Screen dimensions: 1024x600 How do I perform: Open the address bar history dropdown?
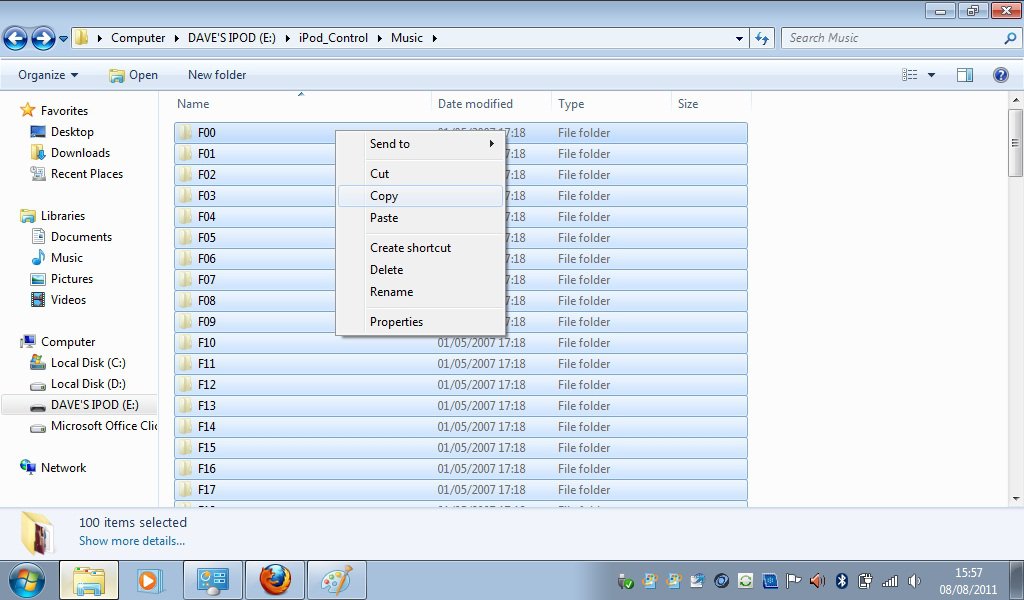(x=739, y=39)
